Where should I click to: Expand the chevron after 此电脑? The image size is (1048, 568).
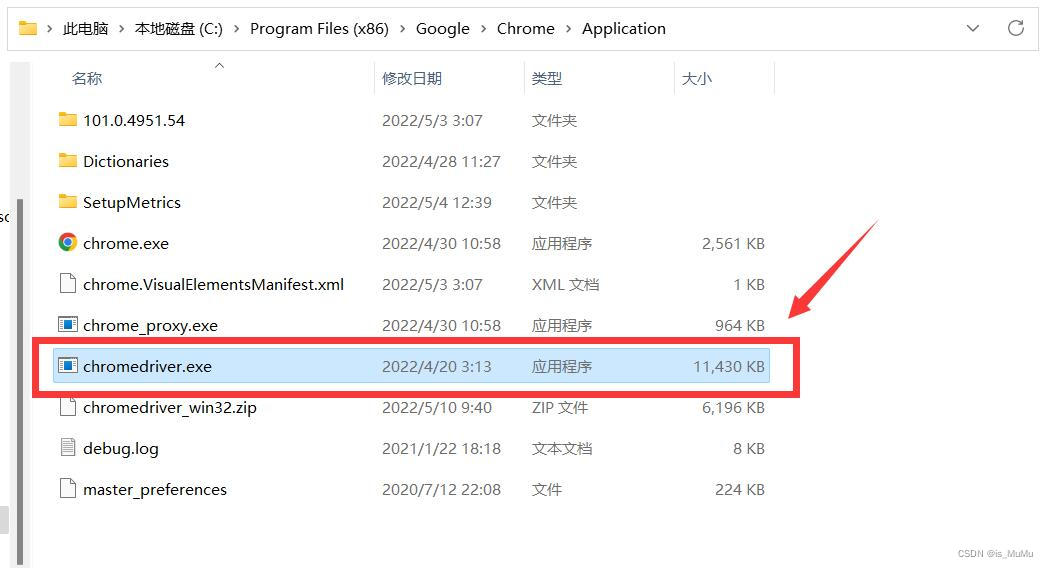(121, 29)
